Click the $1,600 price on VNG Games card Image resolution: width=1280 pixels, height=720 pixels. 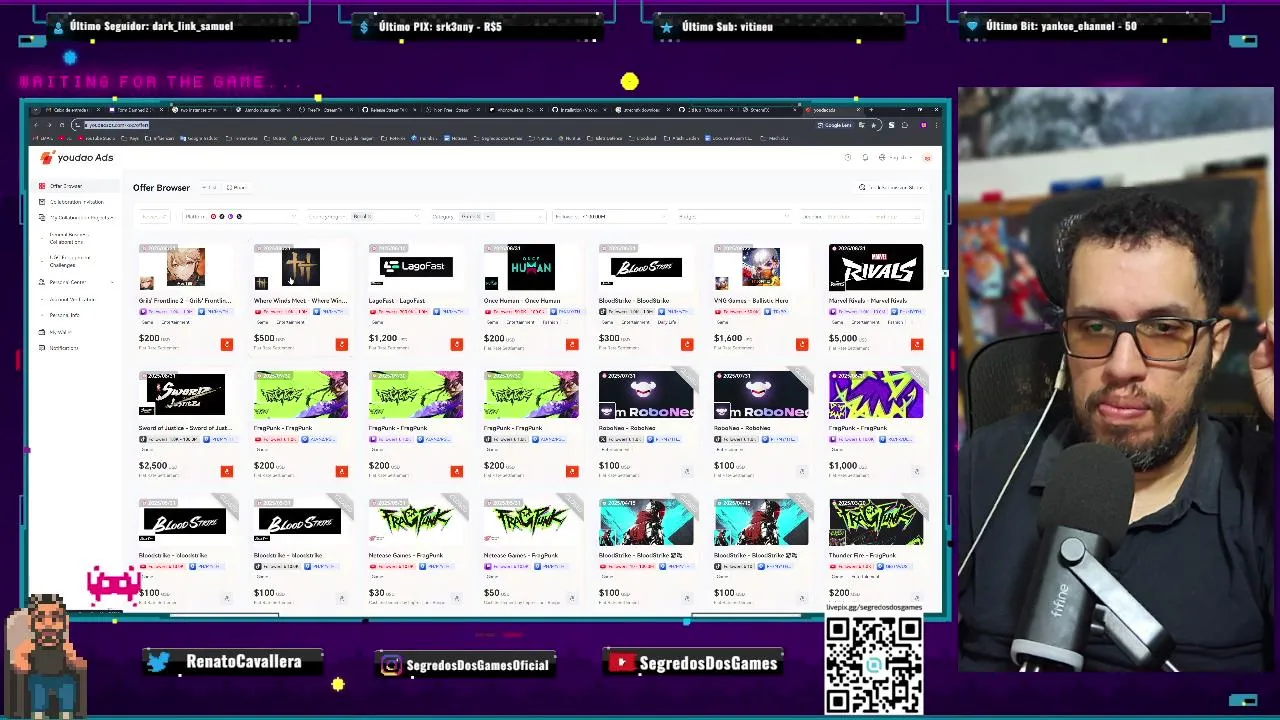pos(728,339)
